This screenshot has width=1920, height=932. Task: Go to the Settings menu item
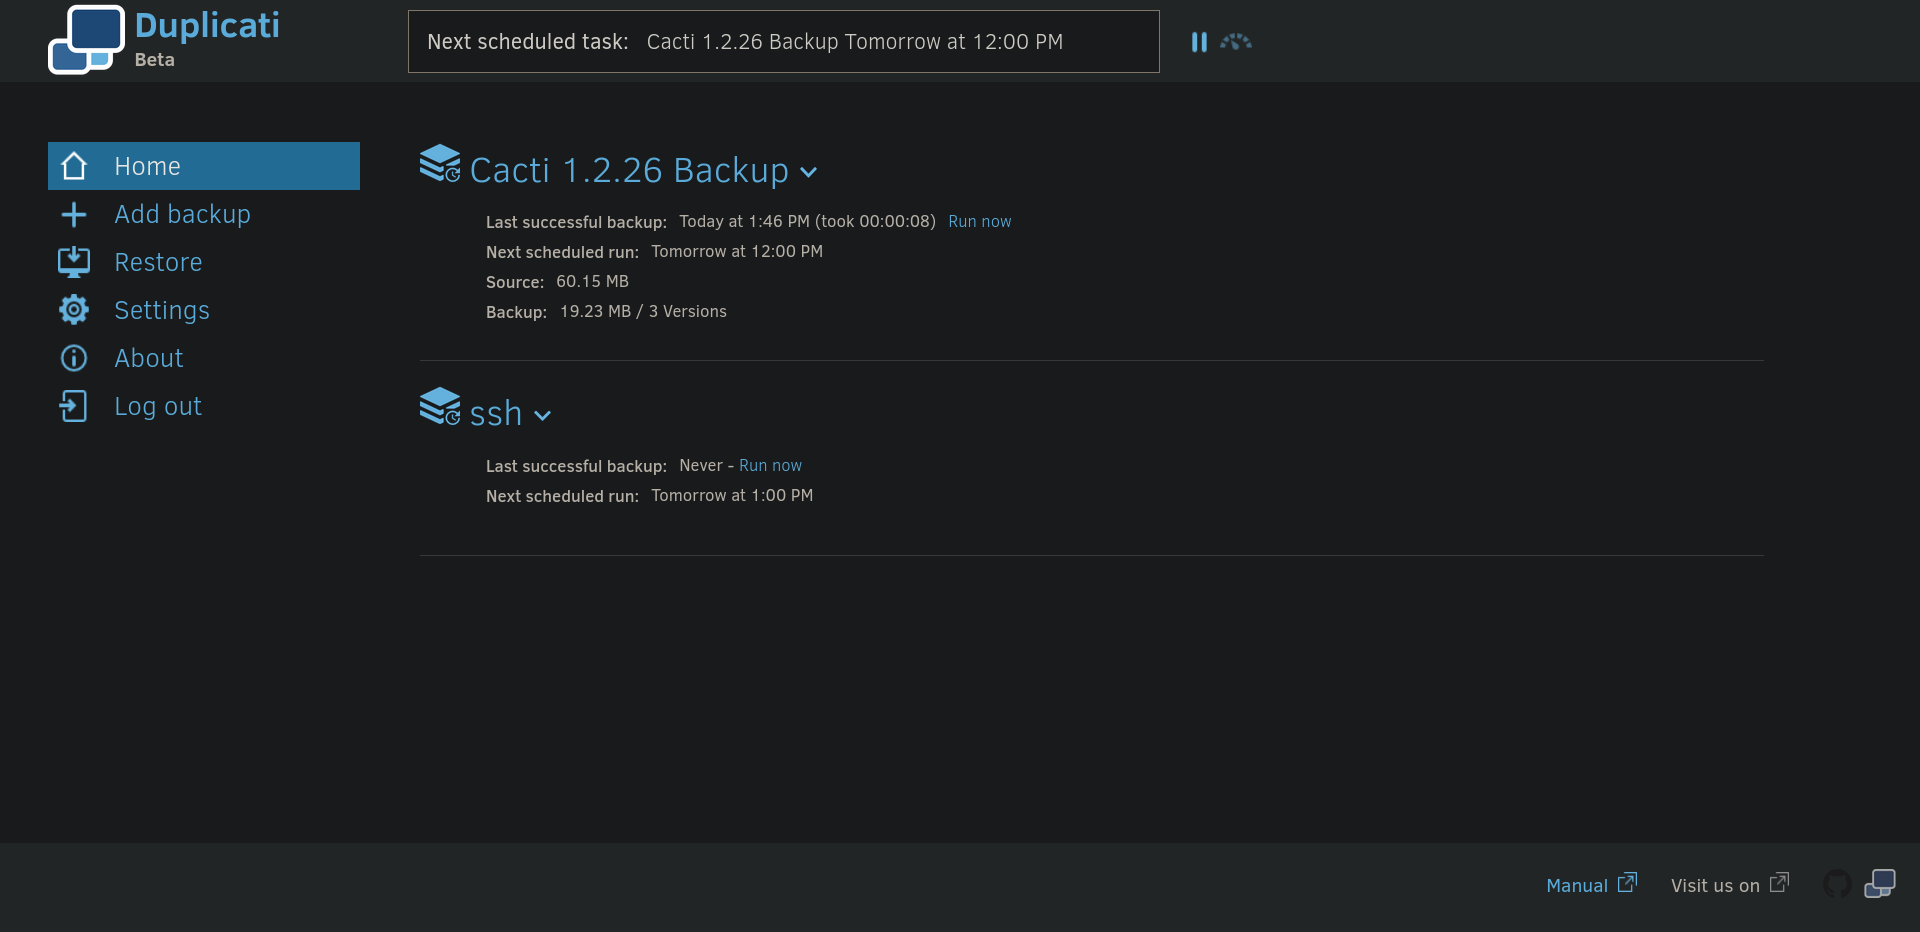click(162, 310)
